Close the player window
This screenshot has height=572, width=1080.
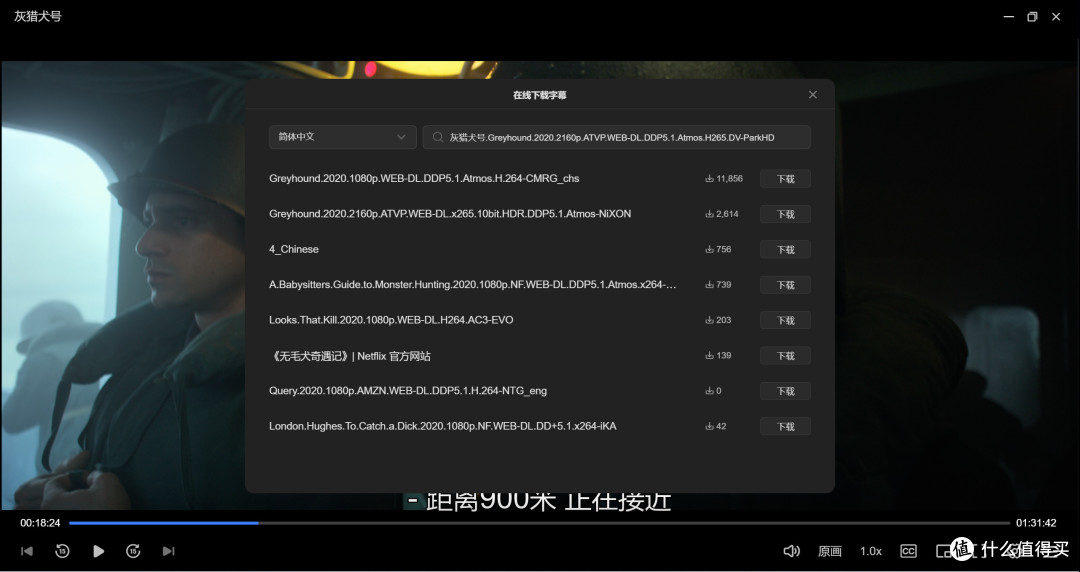click(x=1056, y=17)
